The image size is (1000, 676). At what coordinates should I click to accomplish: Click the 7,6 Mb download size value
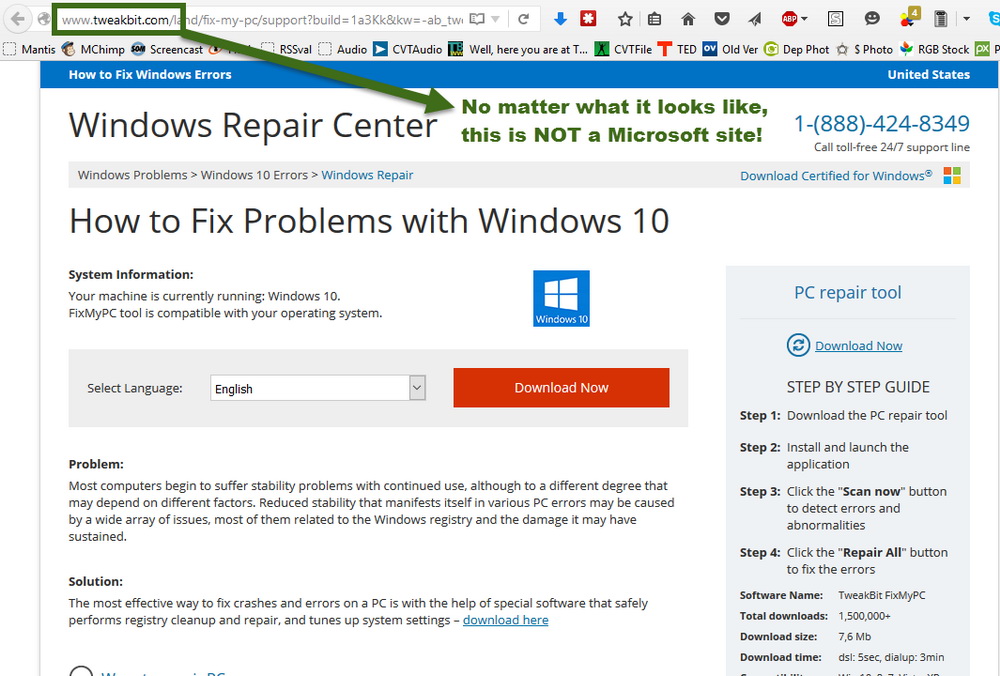855,636
